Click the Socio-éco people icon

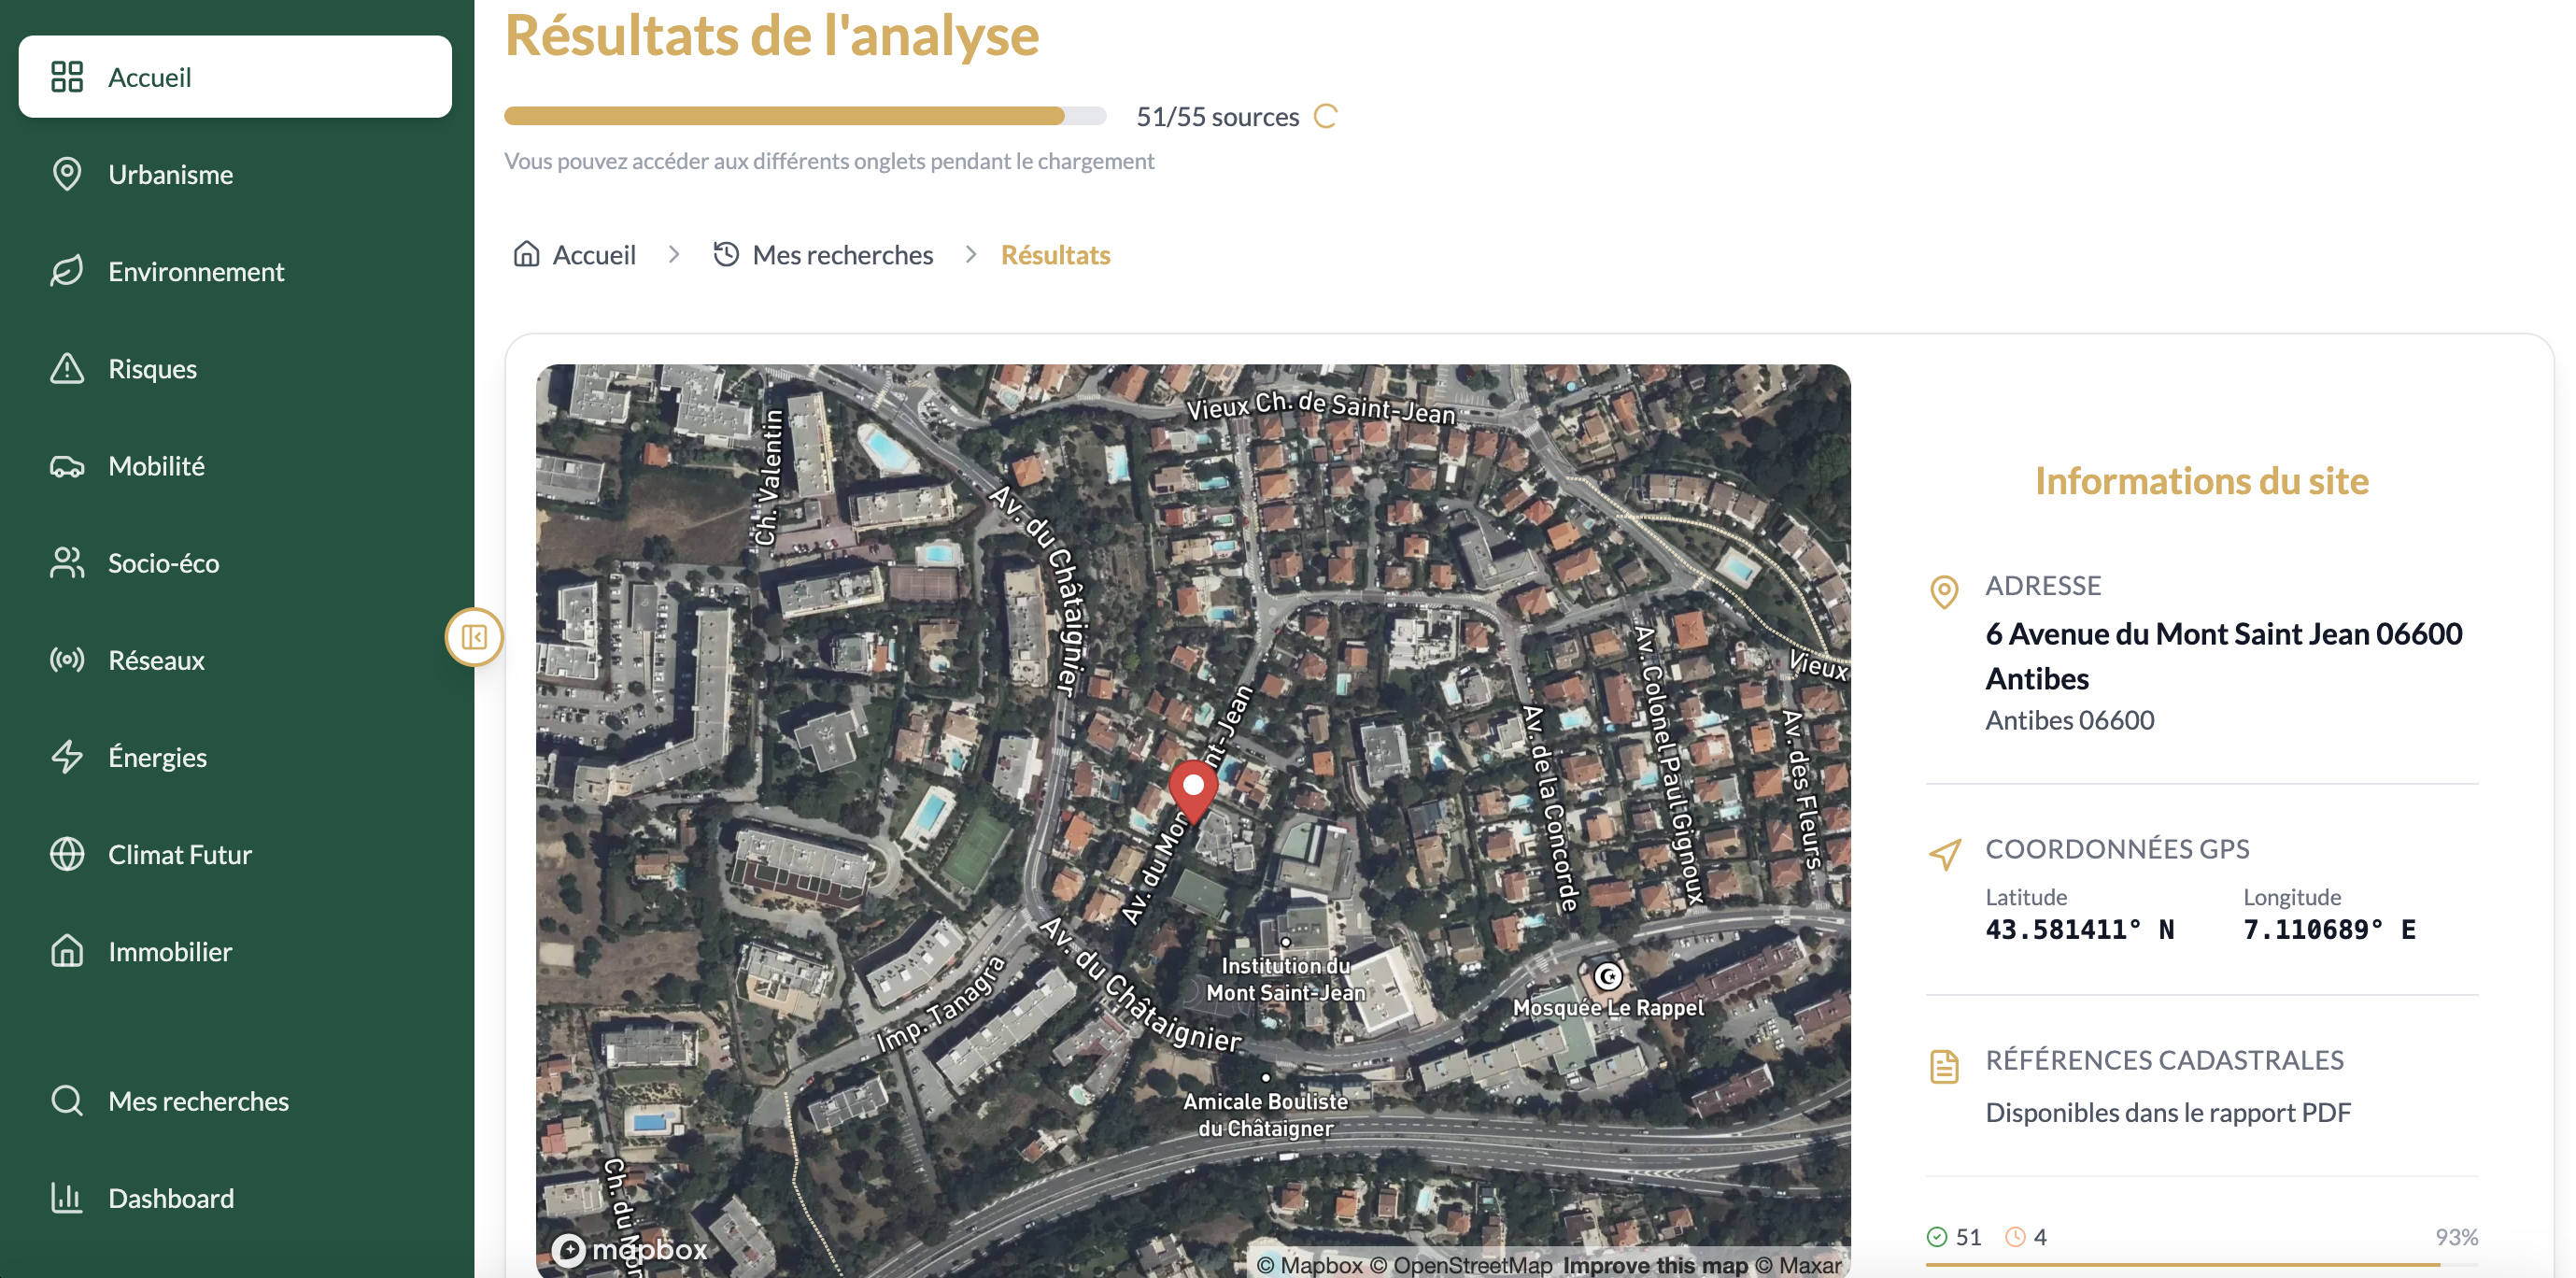coord(66,563)
